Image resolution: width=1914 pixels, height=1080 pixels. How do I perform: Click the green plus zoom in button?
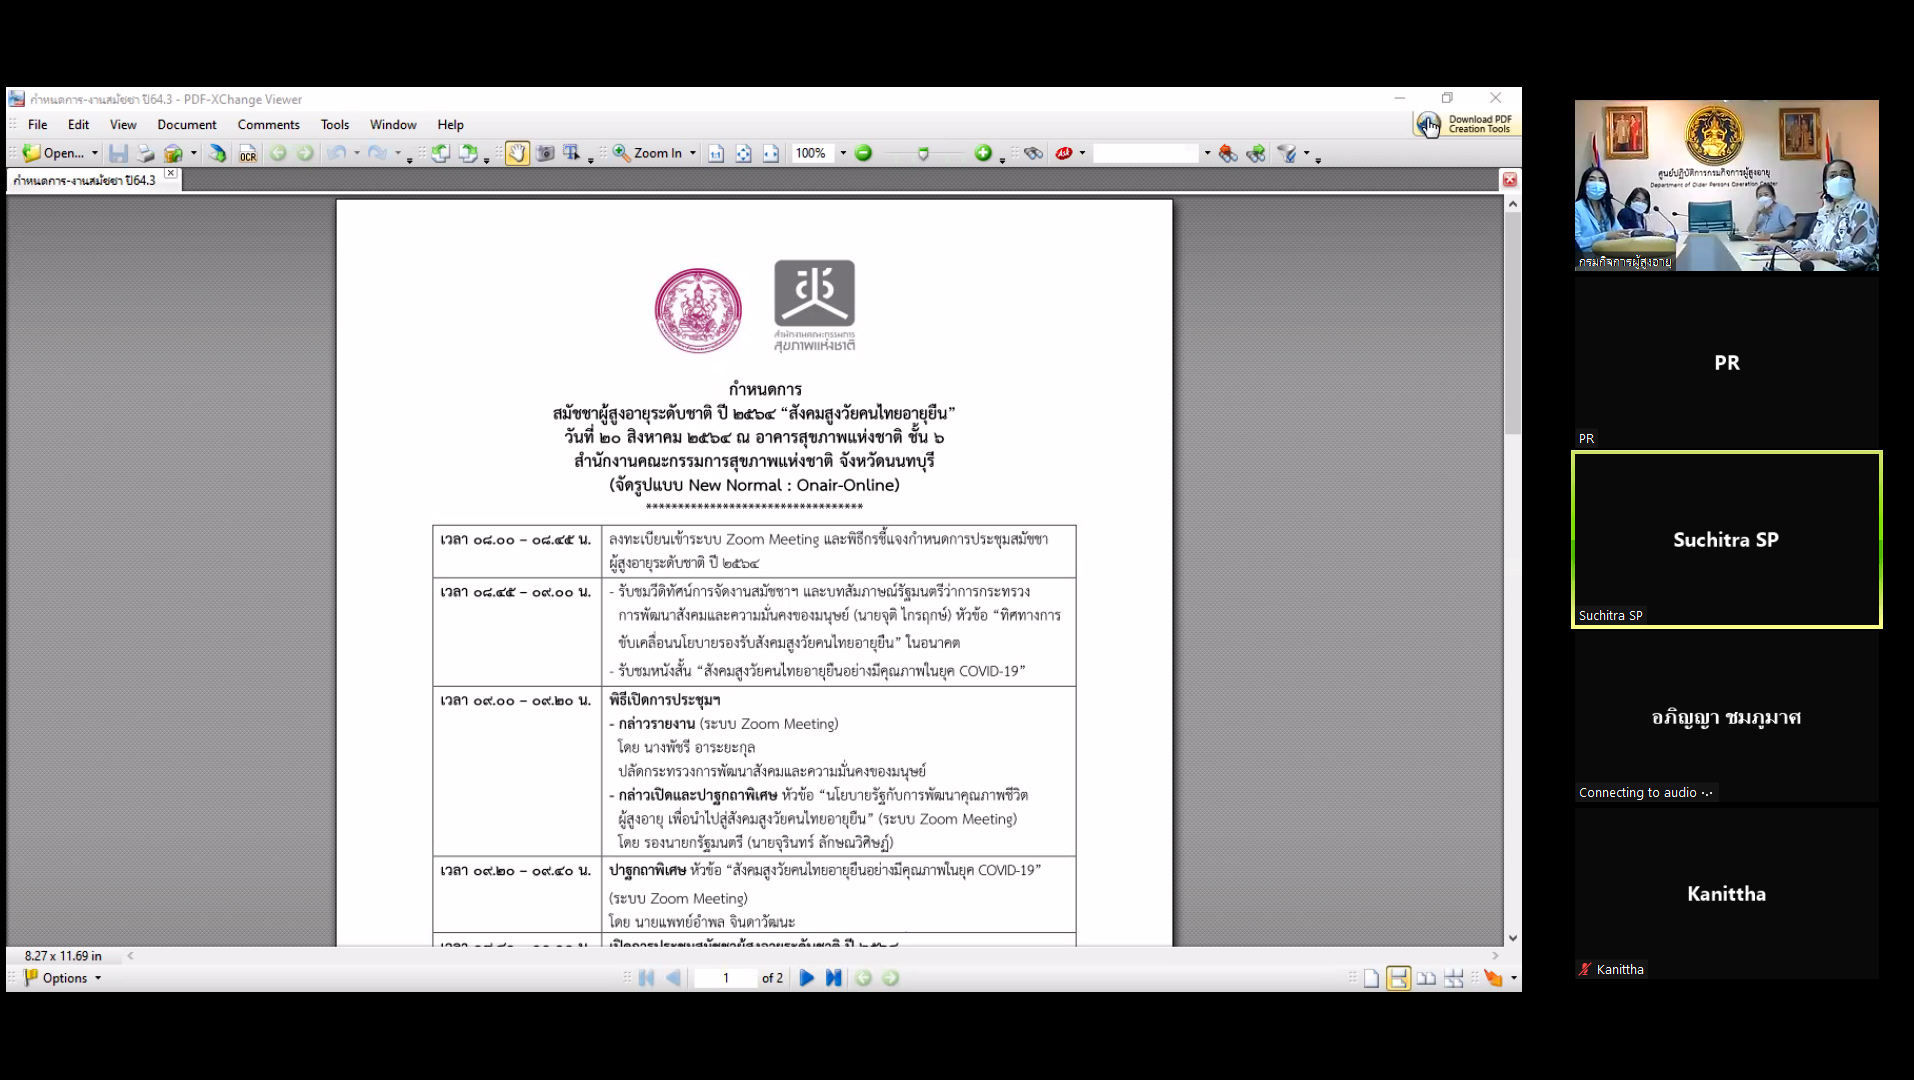(x=983, y=153)
